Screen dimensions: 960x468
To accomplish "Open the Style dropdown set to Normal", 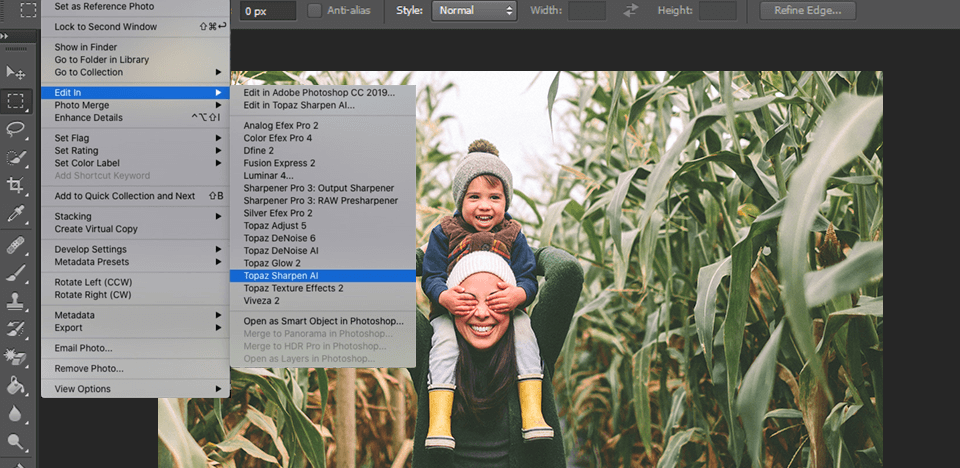I will 474,10.
